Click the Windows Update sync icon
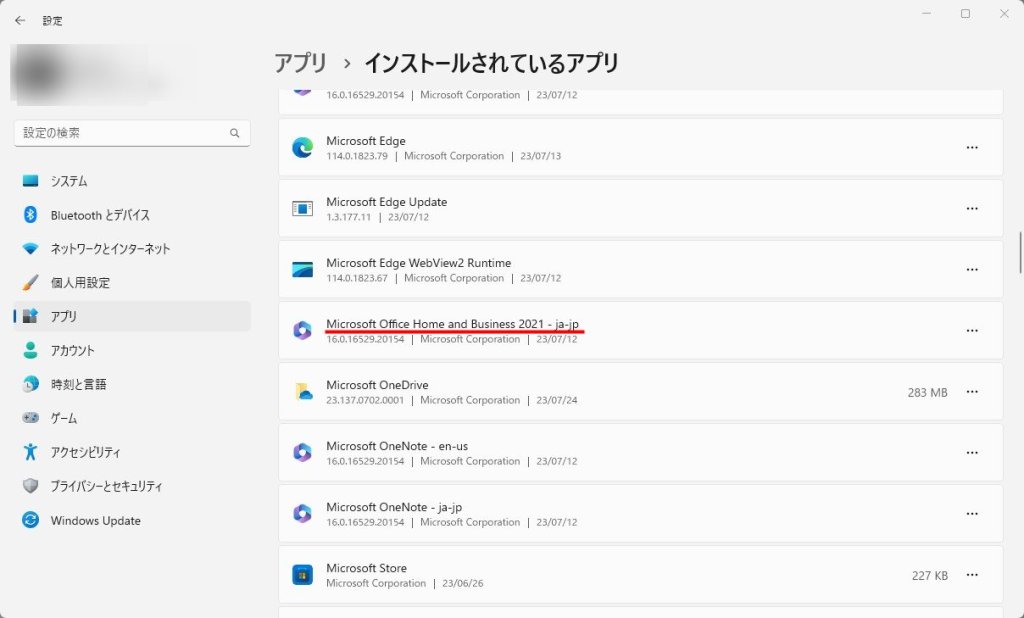1024x618 pixels. coord(30,521)
